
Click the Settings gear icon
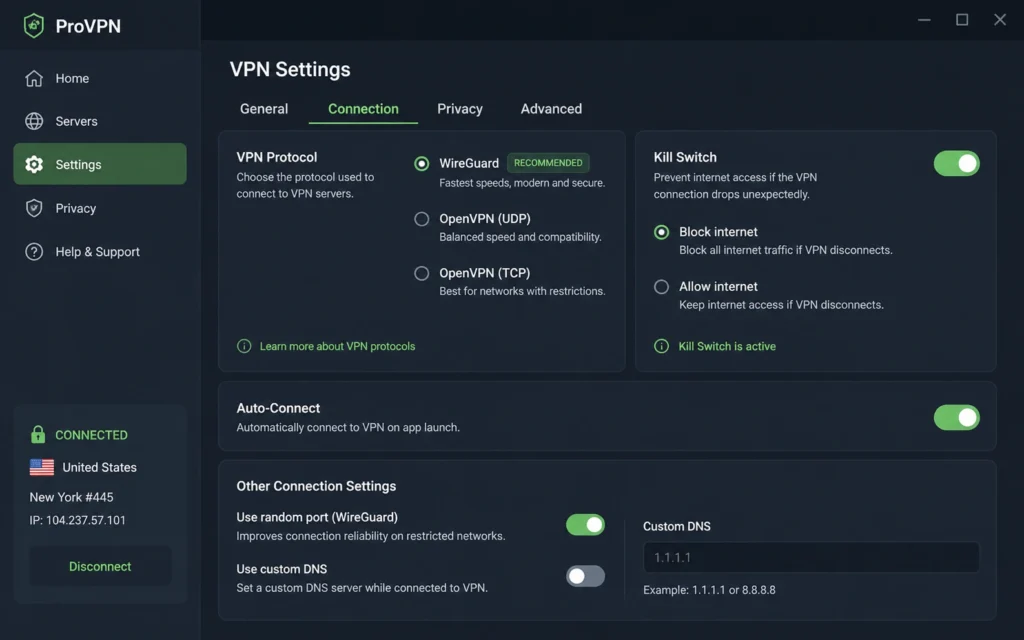click(x=34, y=165)
